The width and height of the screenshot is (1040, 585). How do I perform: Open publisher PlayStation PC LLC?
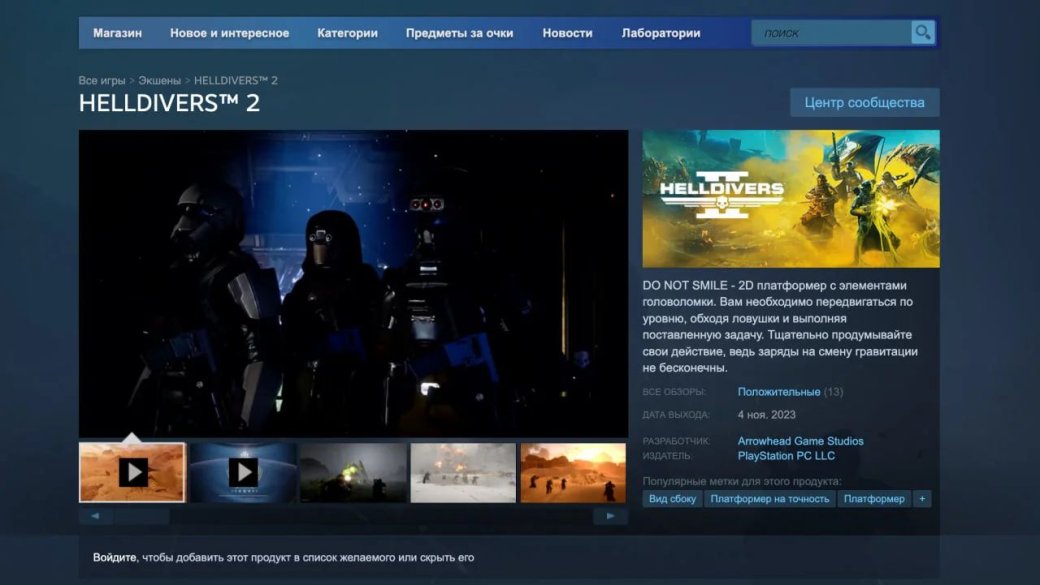pyautogui.click(x=786, y=456)
